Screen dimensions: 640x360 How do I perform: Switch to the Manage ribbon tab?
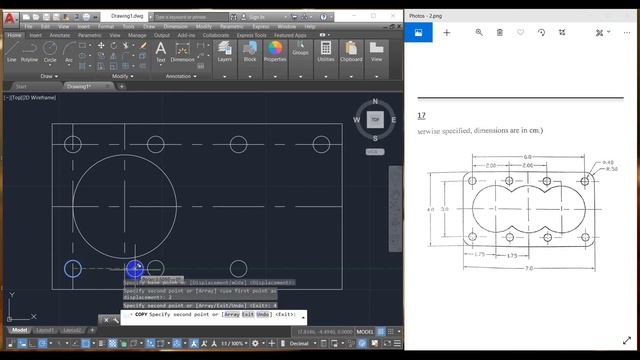point(137,35)
